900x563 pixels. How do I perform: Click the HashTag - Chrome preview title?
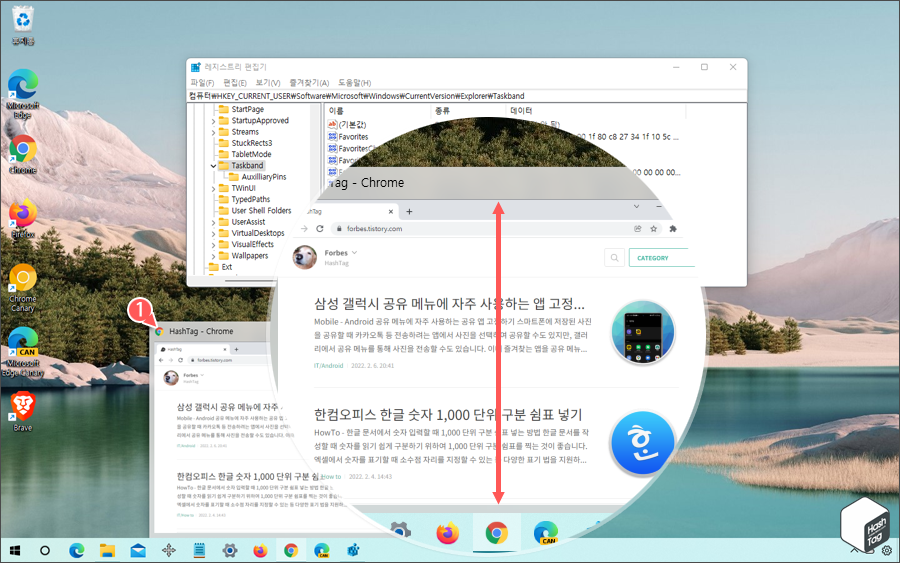pos(201,331)
